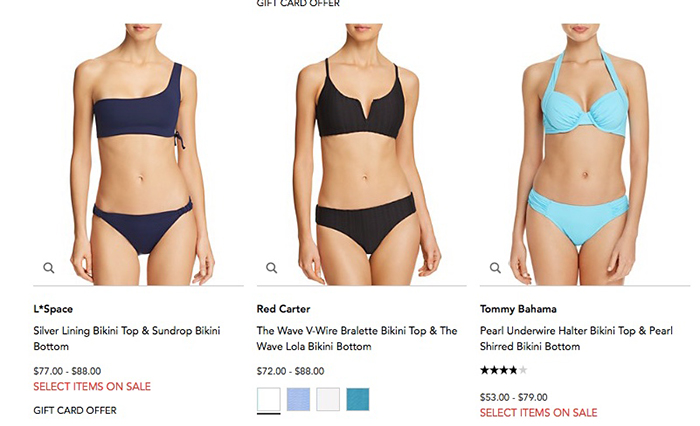Open the black Red Carter bikini product image
The image size is (700, 426).
[362, 154]
